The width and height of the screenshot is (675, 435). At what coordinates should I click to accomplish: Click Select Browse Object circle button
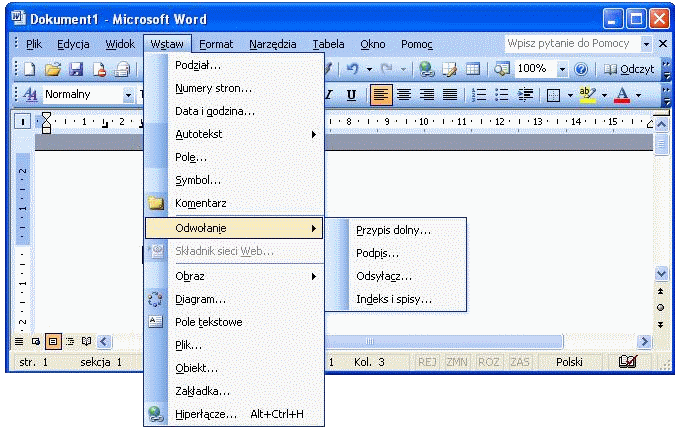[x=660, y=308]
